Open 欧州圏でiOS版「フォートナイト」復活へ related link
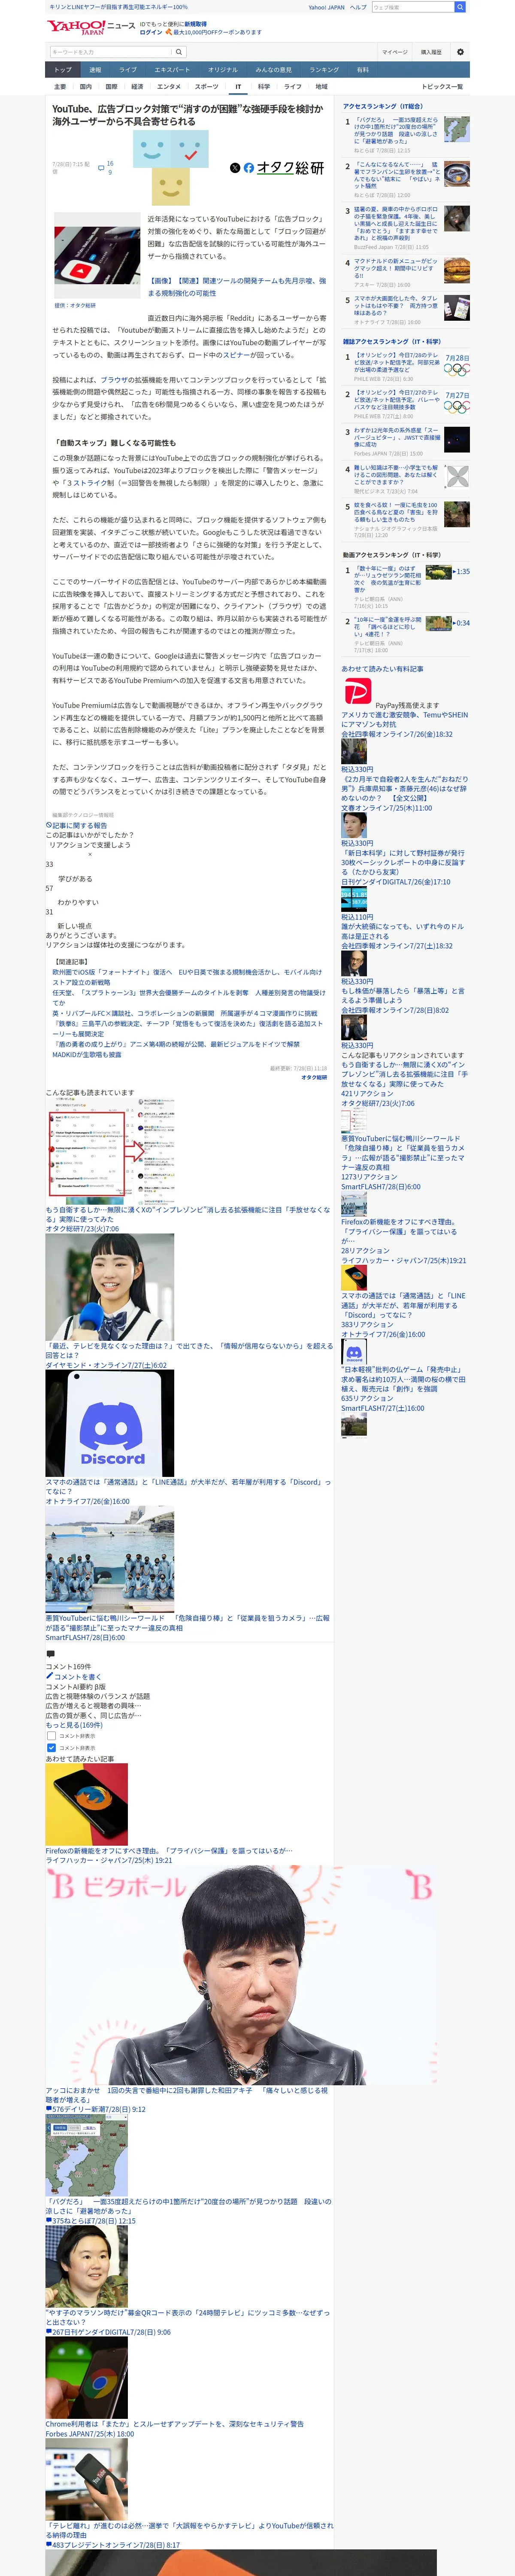Image resolution: width=515 pixels, height=2576 pixels. point(187,977)
